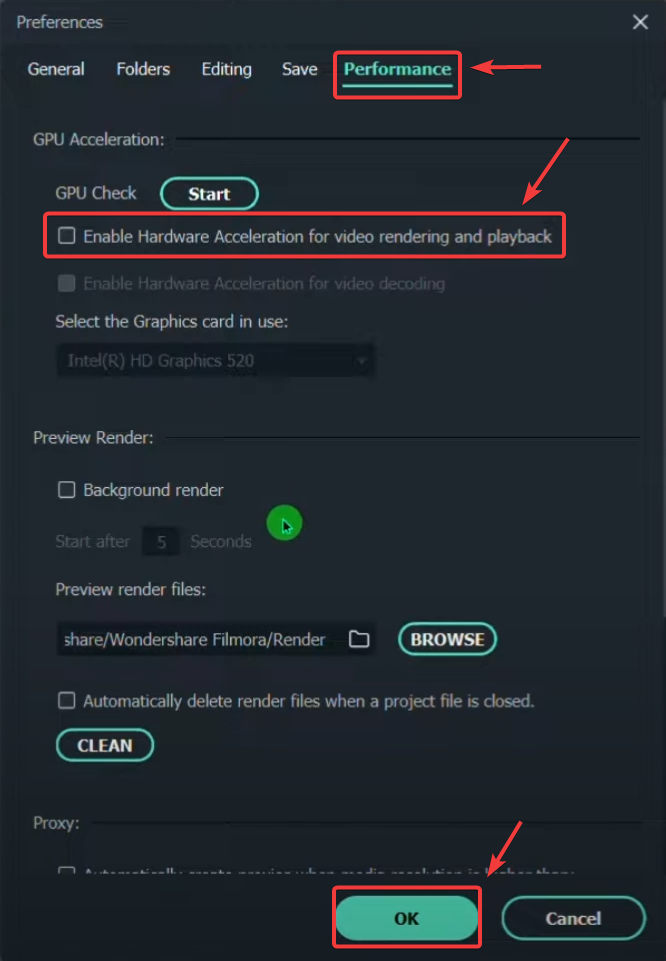The image size is (666, 961).
Task: Enable Hardware Acceleration for video rendering checkbox
Action: pyautogui.click(x=66, y=236)
